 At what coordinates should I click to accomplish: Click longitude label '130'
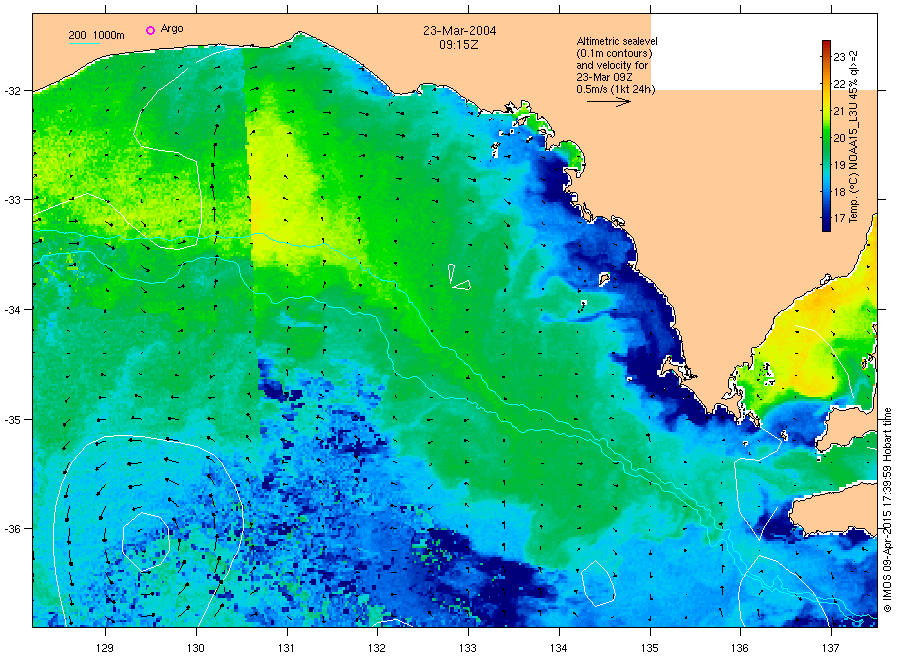pos(196,648)
